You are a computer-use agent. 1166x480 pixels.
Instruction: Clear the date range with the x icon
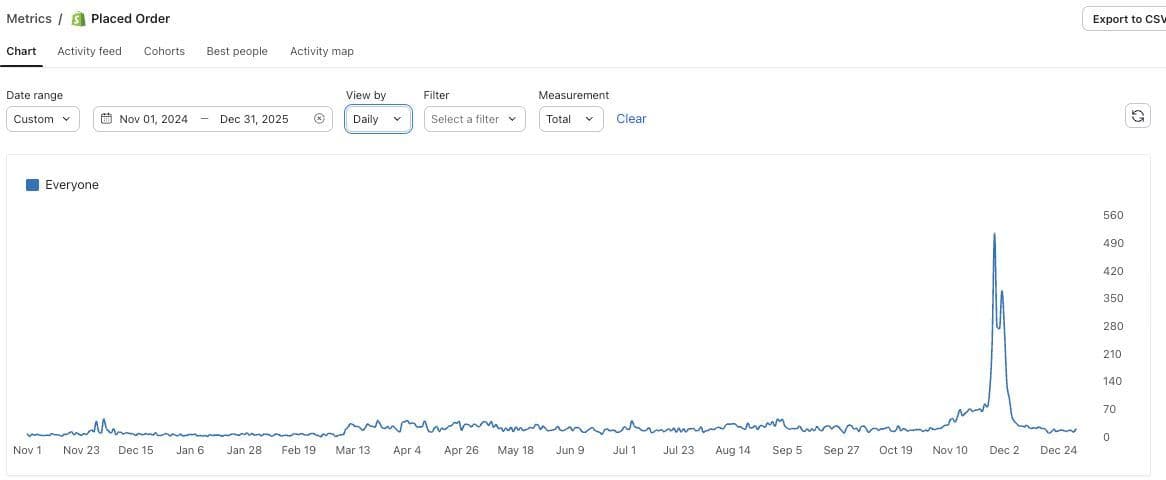click(319, 118)
